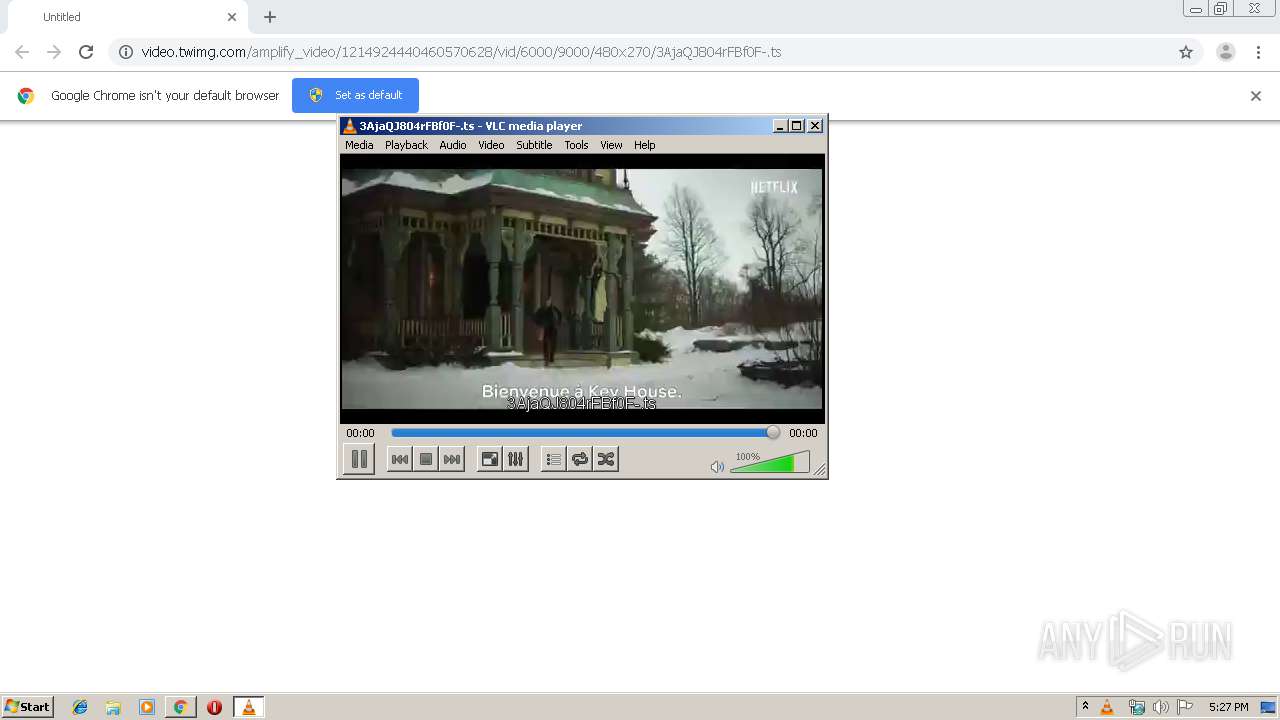Skip to next media in VLC

point(452,459)
